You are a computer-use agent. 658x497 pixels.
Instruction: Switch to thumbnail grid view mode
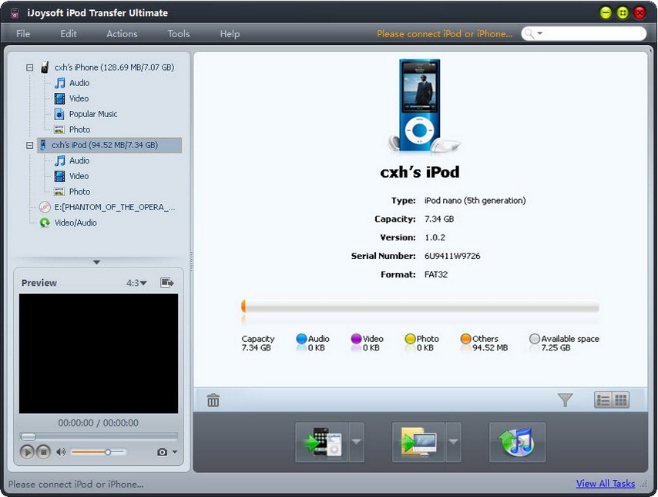[620, 400]
